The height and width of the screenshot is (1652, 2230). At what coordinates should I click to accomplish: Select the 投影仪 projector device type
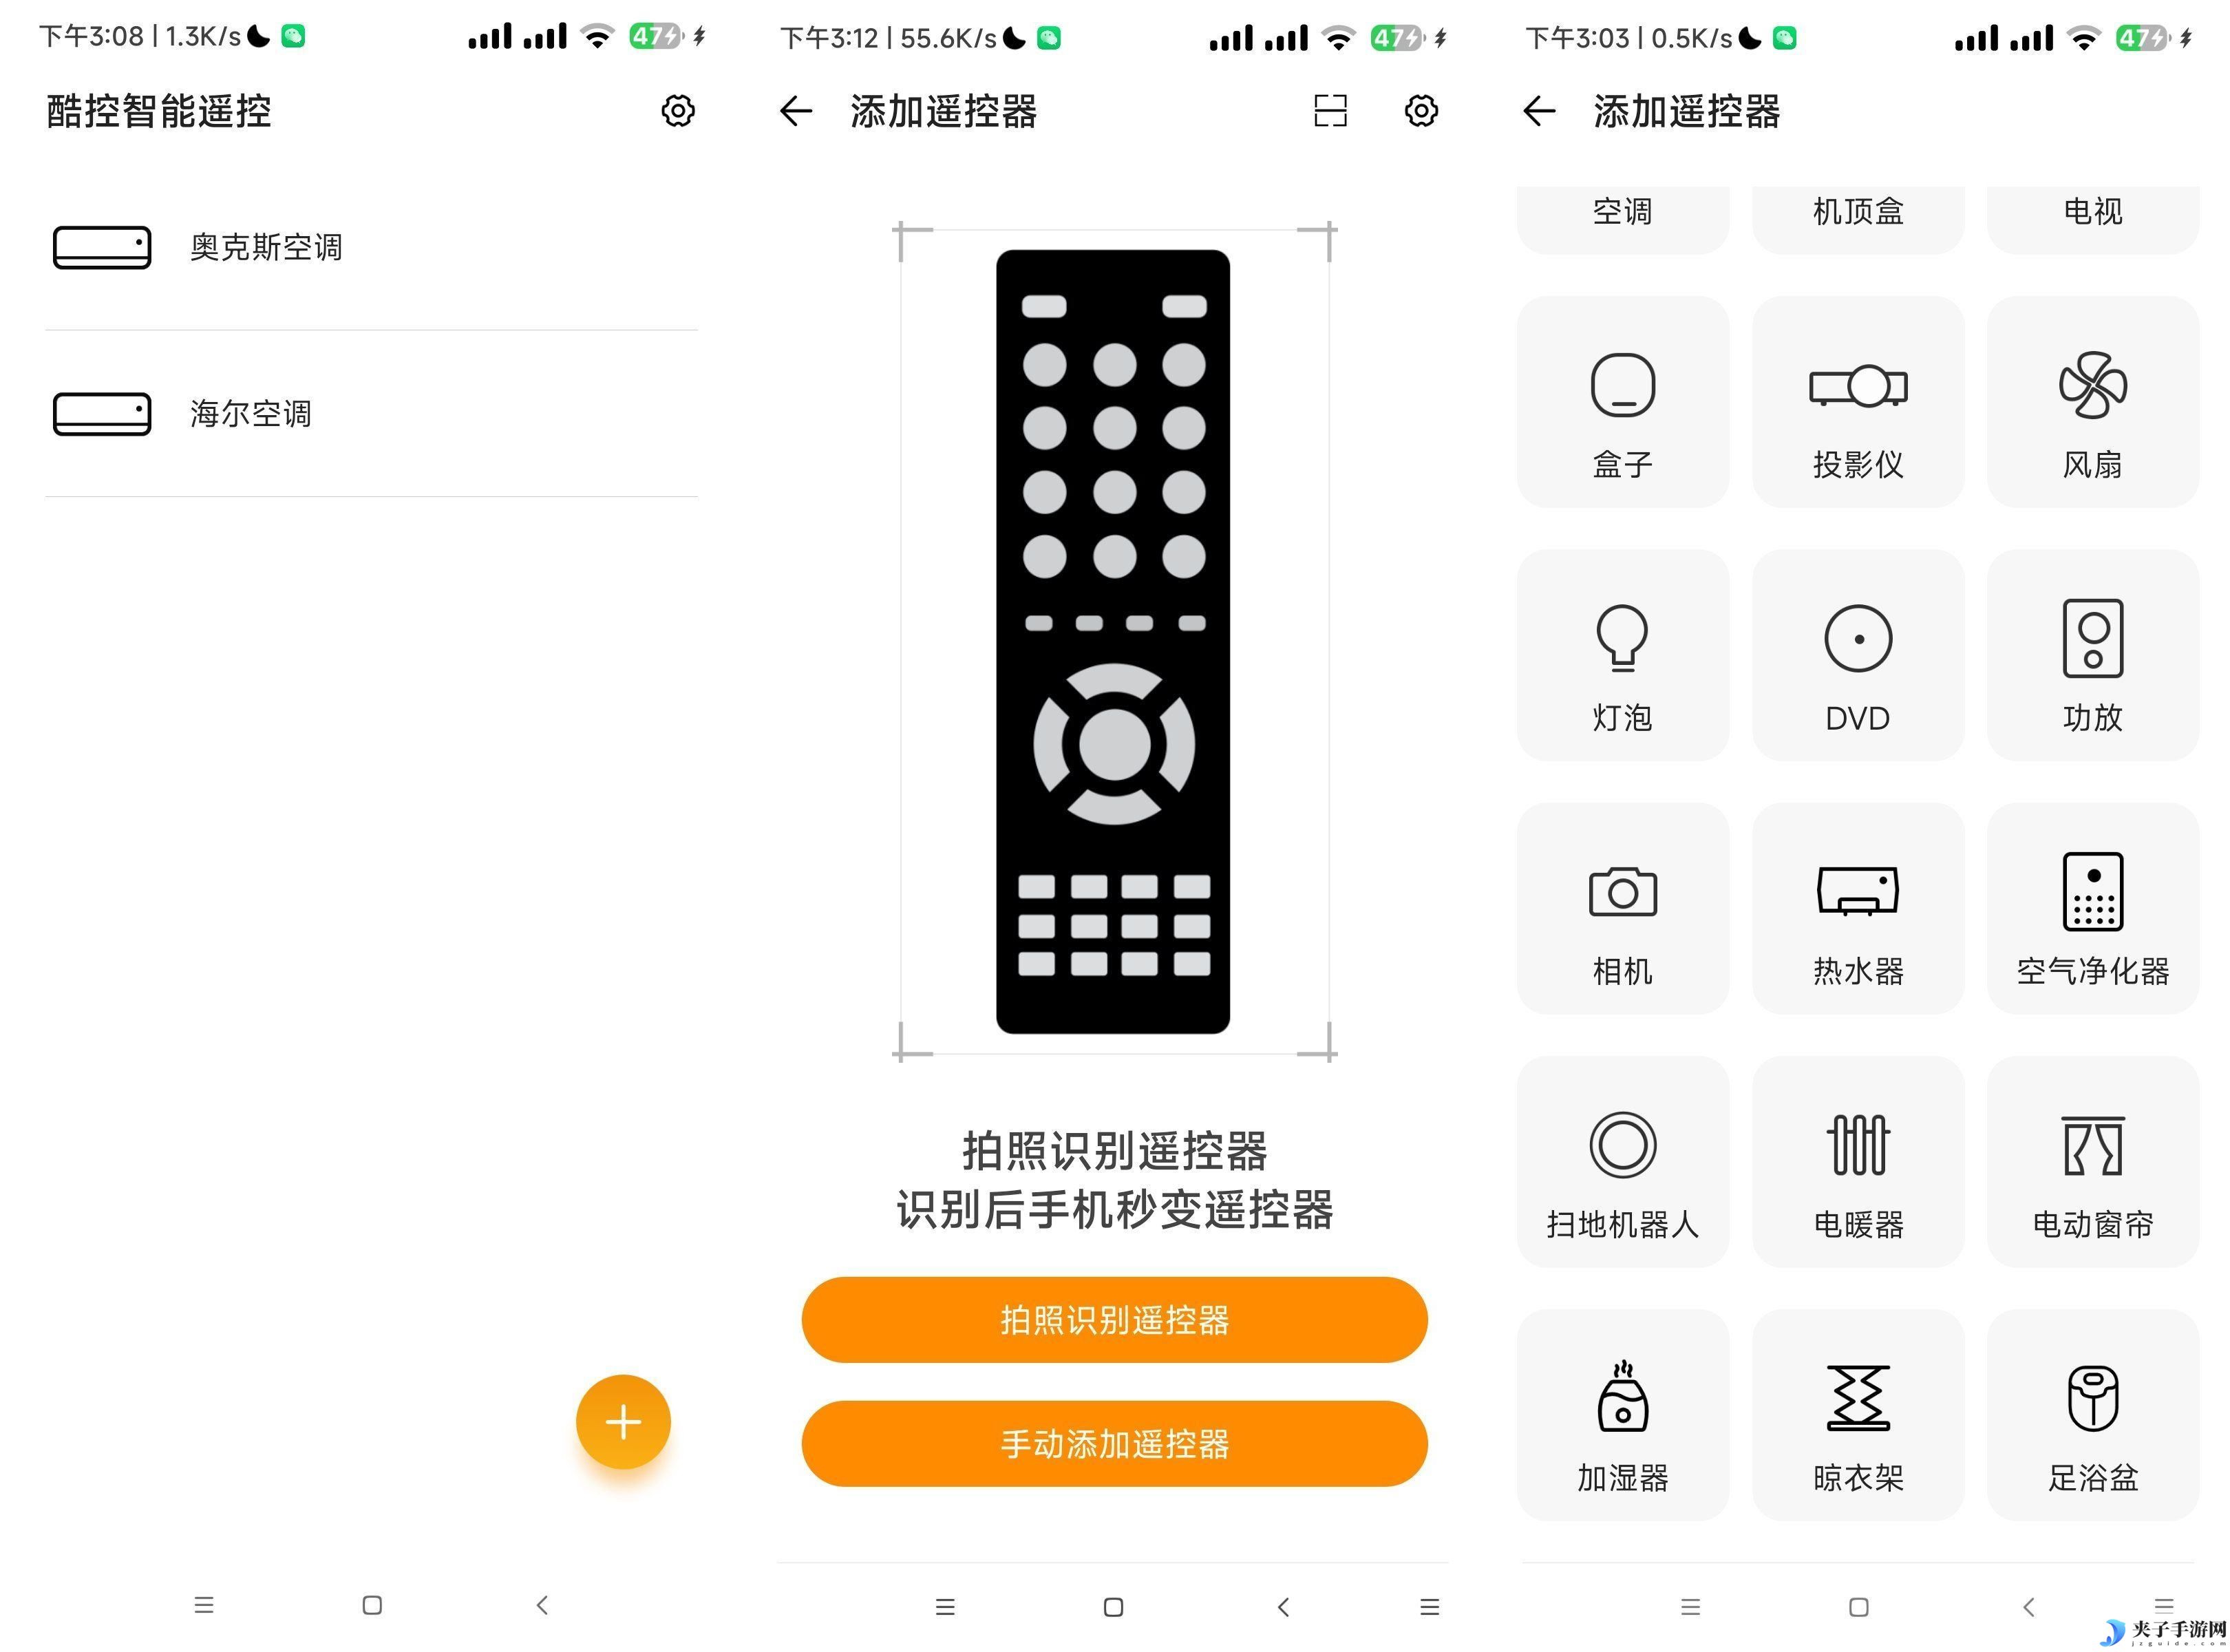(x=1857, y=402)
